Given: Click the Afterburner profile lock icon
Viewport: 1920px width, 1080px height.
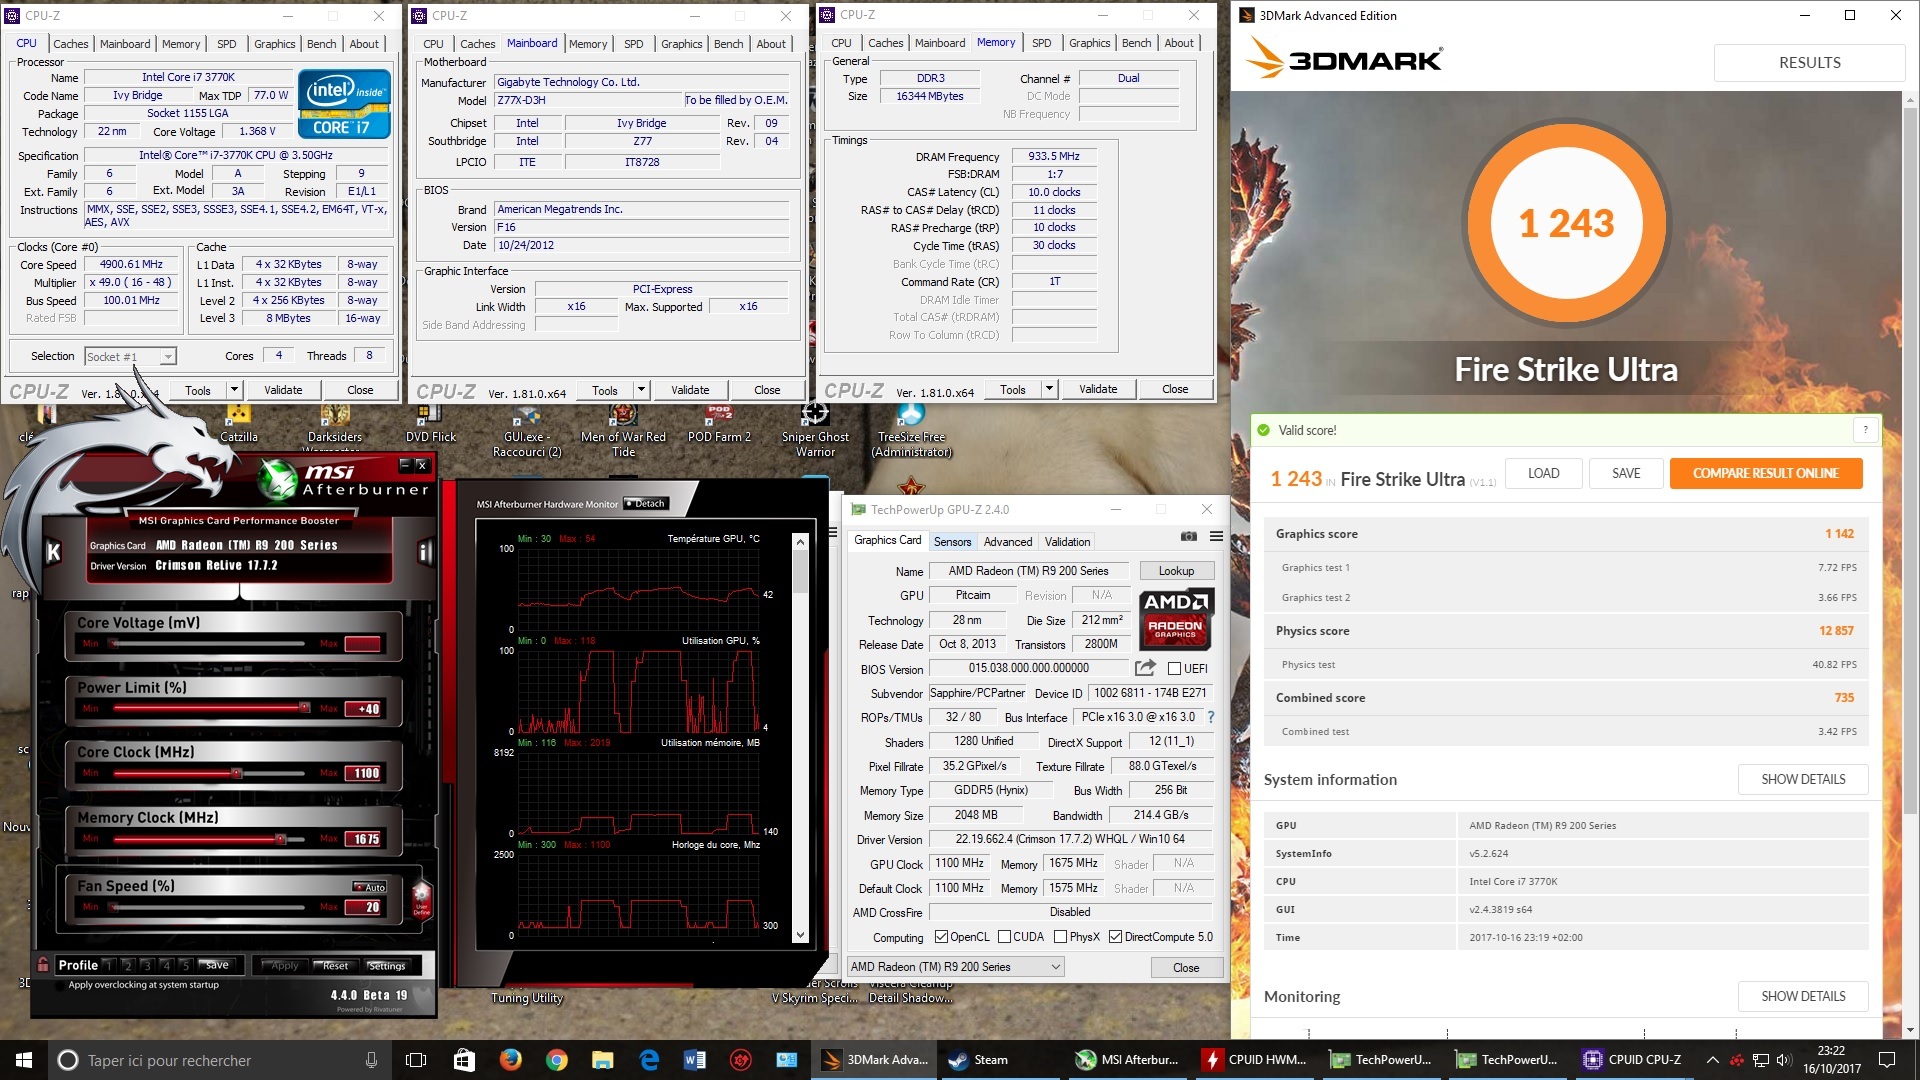Looking at the screenshot, I should pyautogui.click(x=43, y=965).
